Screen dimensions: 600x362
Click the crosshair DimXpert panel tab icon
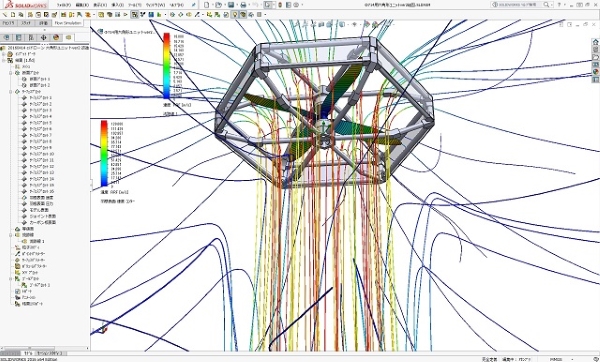[44, 37]
